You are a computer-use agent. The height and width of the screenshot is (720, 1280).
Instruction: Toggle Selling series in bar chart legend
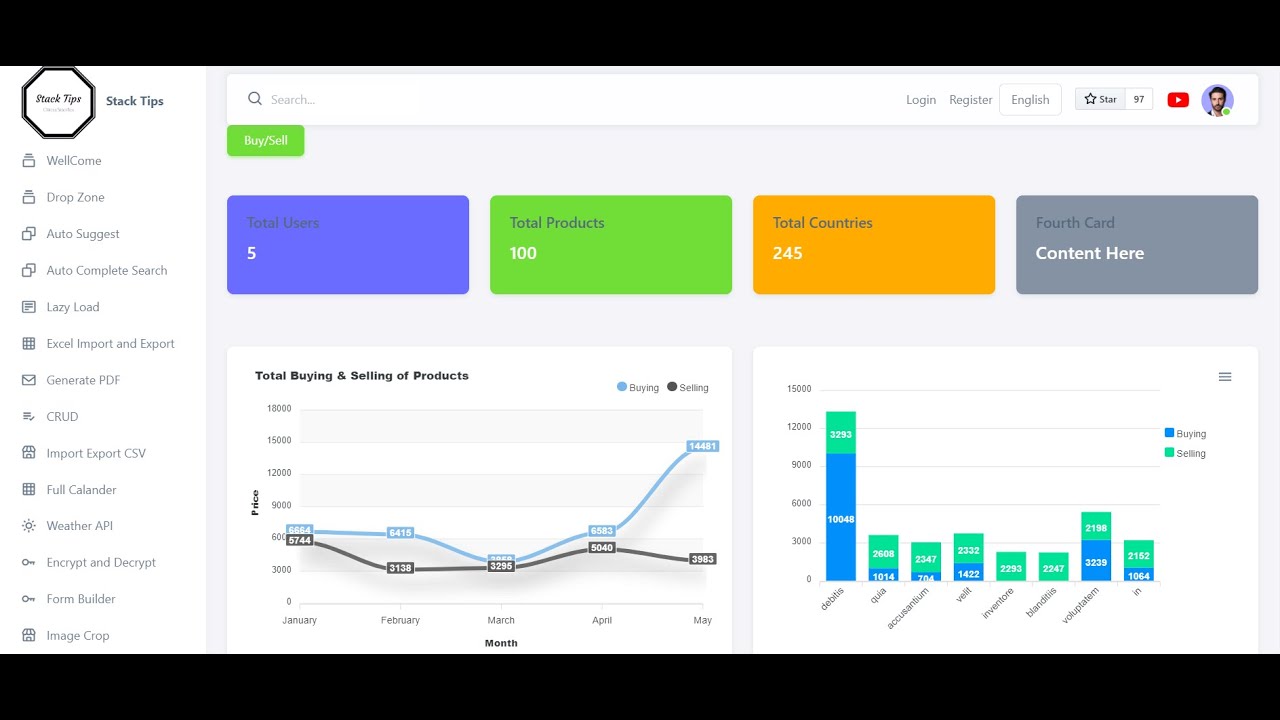click(1186, 453)
